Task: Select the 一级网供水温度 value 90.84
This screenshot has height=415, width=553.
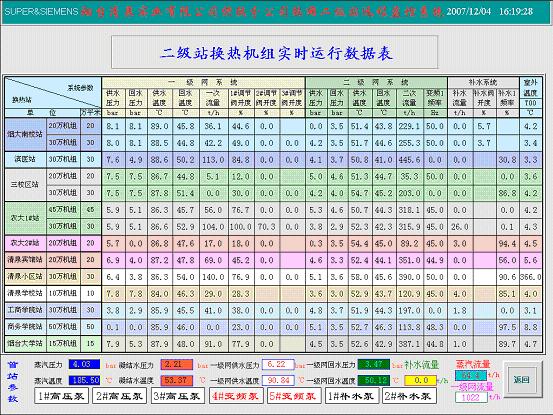Action: pyautogui.click(x=278, y=380)
